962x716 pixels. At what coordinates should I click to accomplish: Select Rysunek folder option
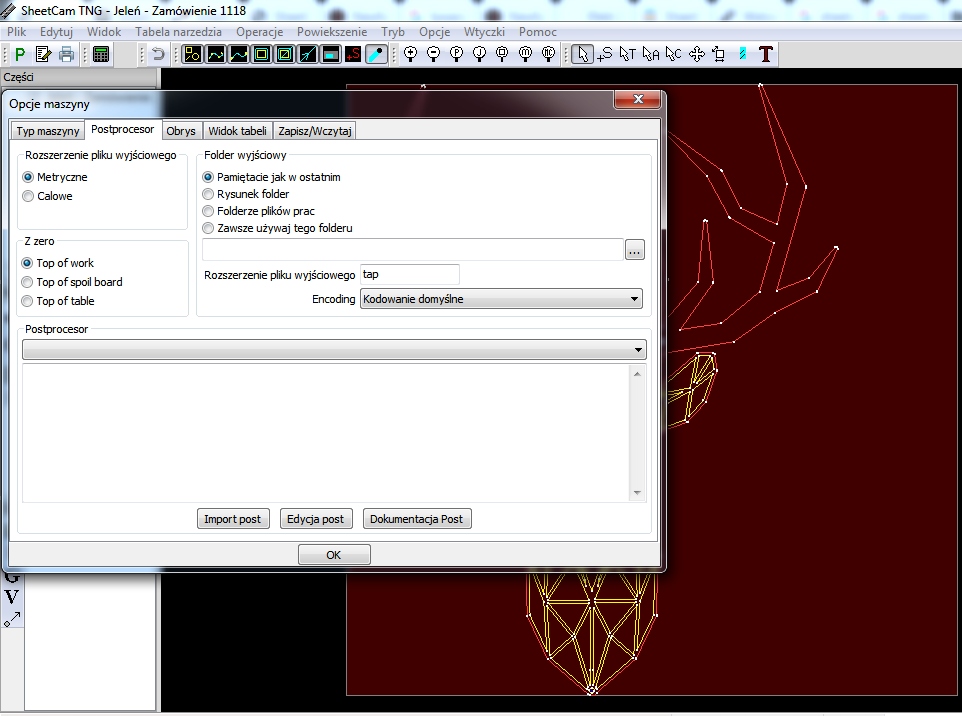(x=208, y=194)
